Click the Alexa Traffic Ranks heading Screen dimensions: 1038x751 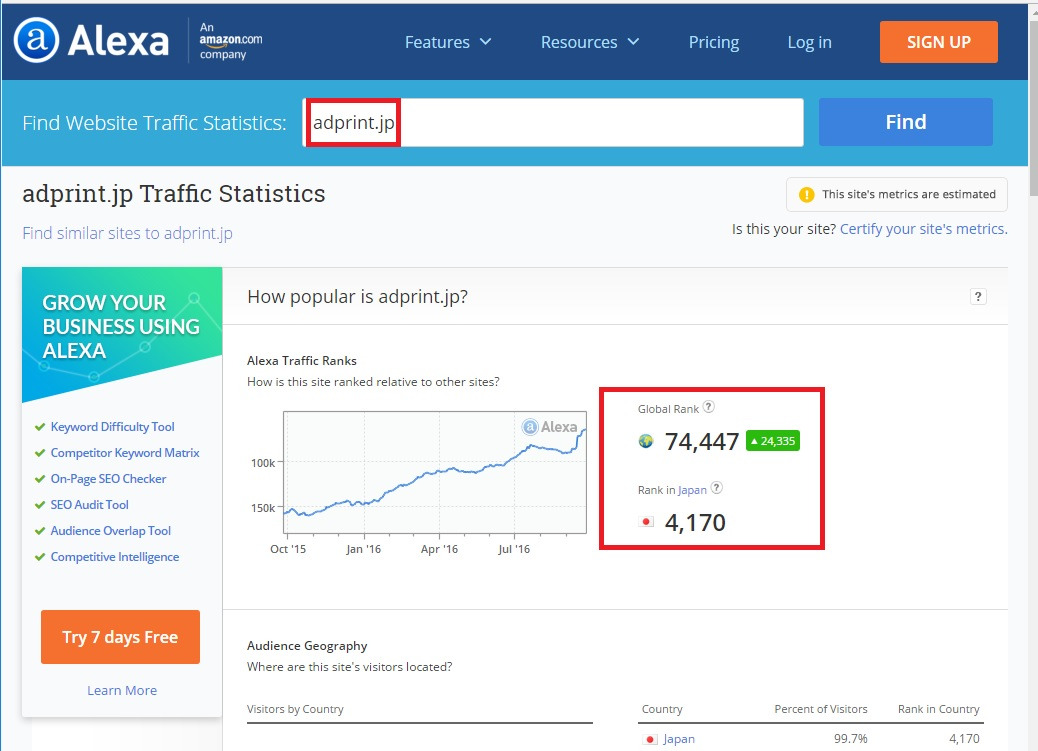302,361
